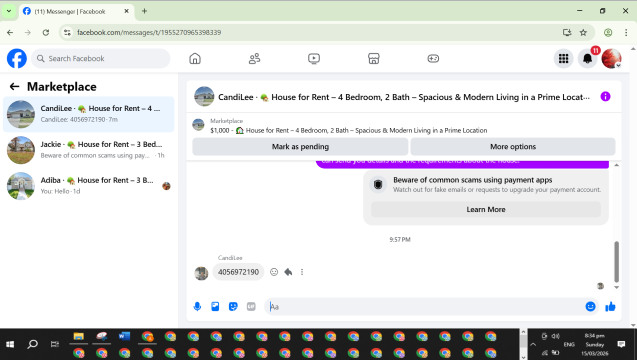Open Word from taskbar
The width and height of the screenshot is (637, 360).
[124, 336]
